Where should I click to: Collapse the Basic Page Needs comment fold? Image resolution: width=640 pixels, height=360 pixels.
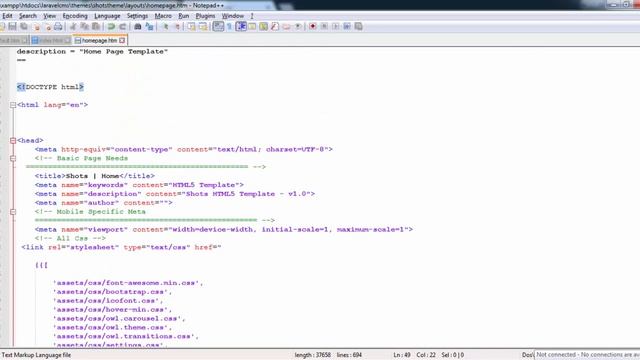click(x=13, y=158)
